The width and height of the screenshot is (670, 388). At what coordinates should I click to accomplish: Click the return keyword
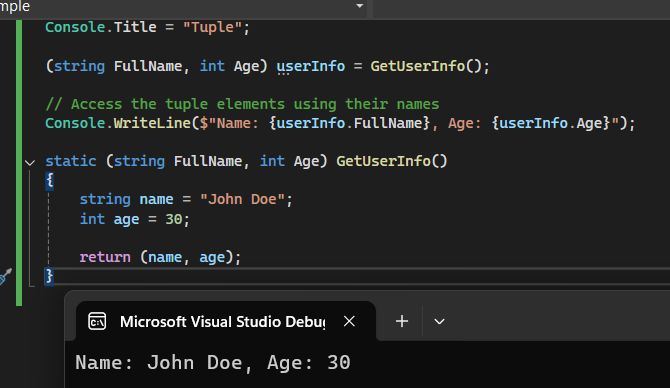(x=105, y=257)
